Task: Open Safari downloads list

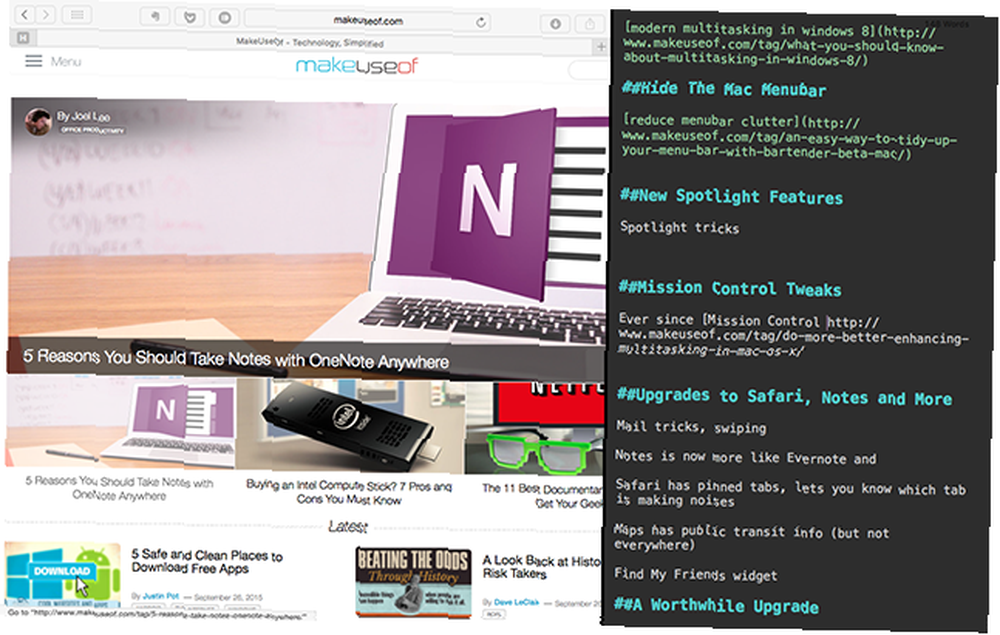Action: tap(555, 24)
